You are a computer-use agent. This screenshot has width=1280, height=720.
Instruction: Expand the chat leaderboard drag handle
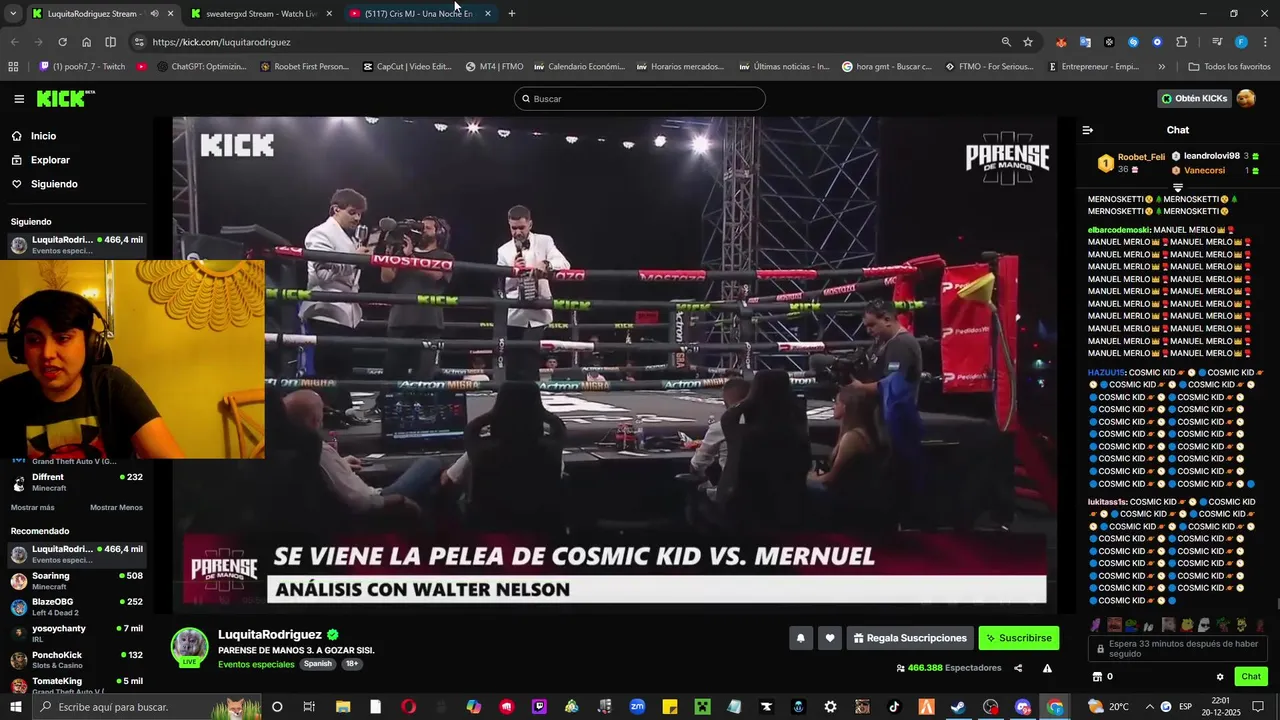click(x=1177, y=187)
